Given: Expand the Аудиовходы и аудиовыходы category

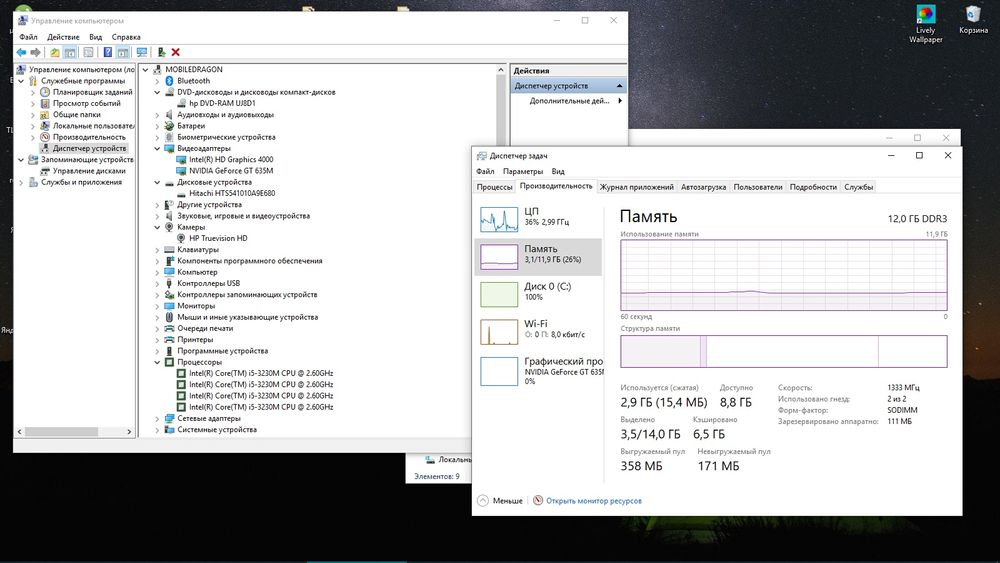Looking at the screenshot, I should (x=158, y=115).
